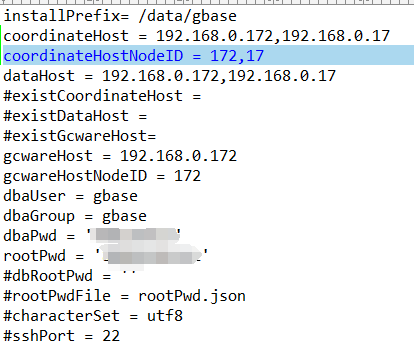This screenshot has height=362, width=414.
Task: Click the rootPwd.json value in #rootPwdFile line
Action: [x=192, y=296]
